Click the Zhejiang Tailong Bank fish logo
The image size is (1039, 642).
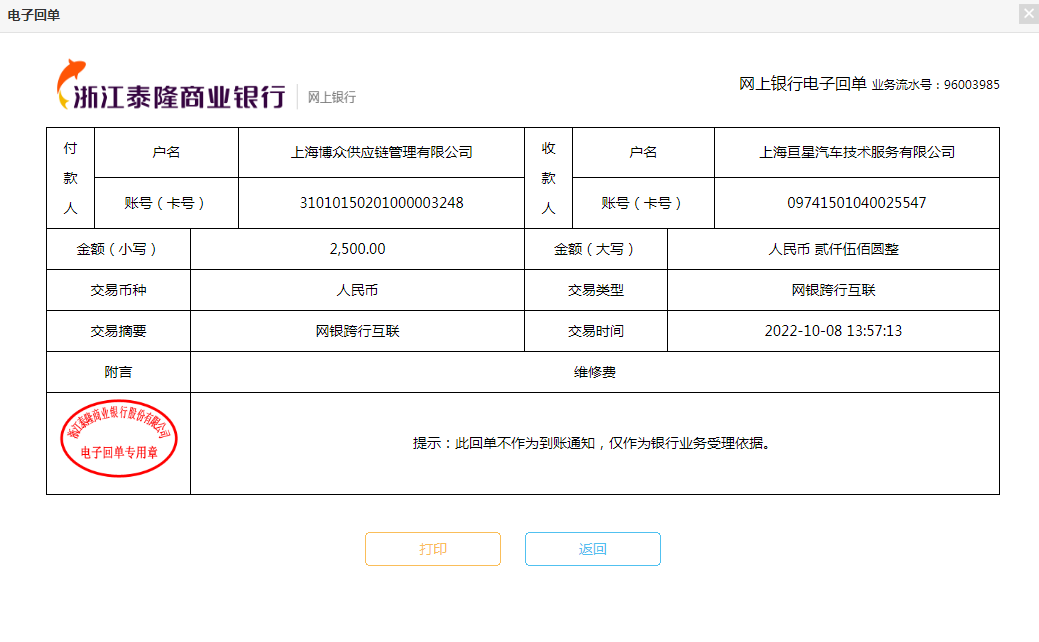tap(71, 83)
